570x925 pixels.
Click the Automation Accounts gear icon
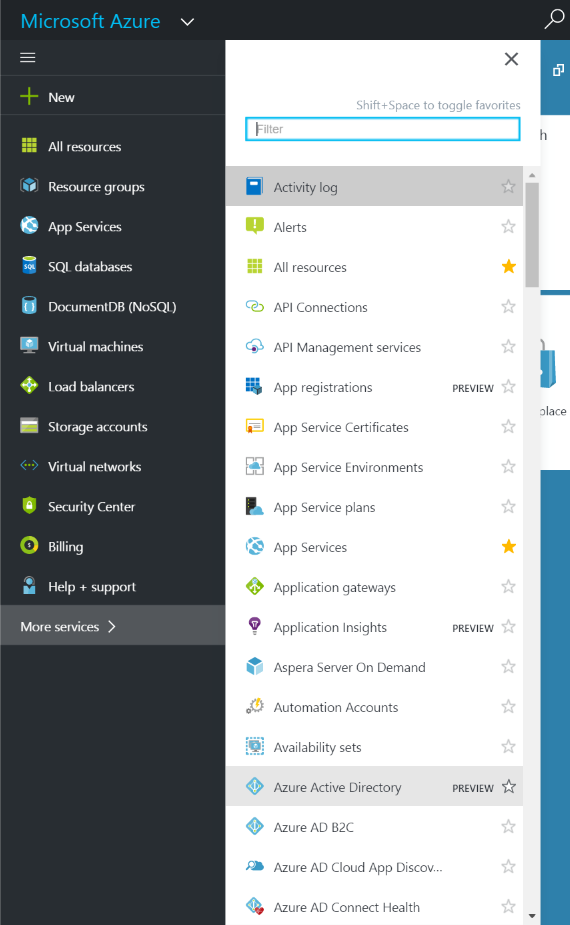254,706
